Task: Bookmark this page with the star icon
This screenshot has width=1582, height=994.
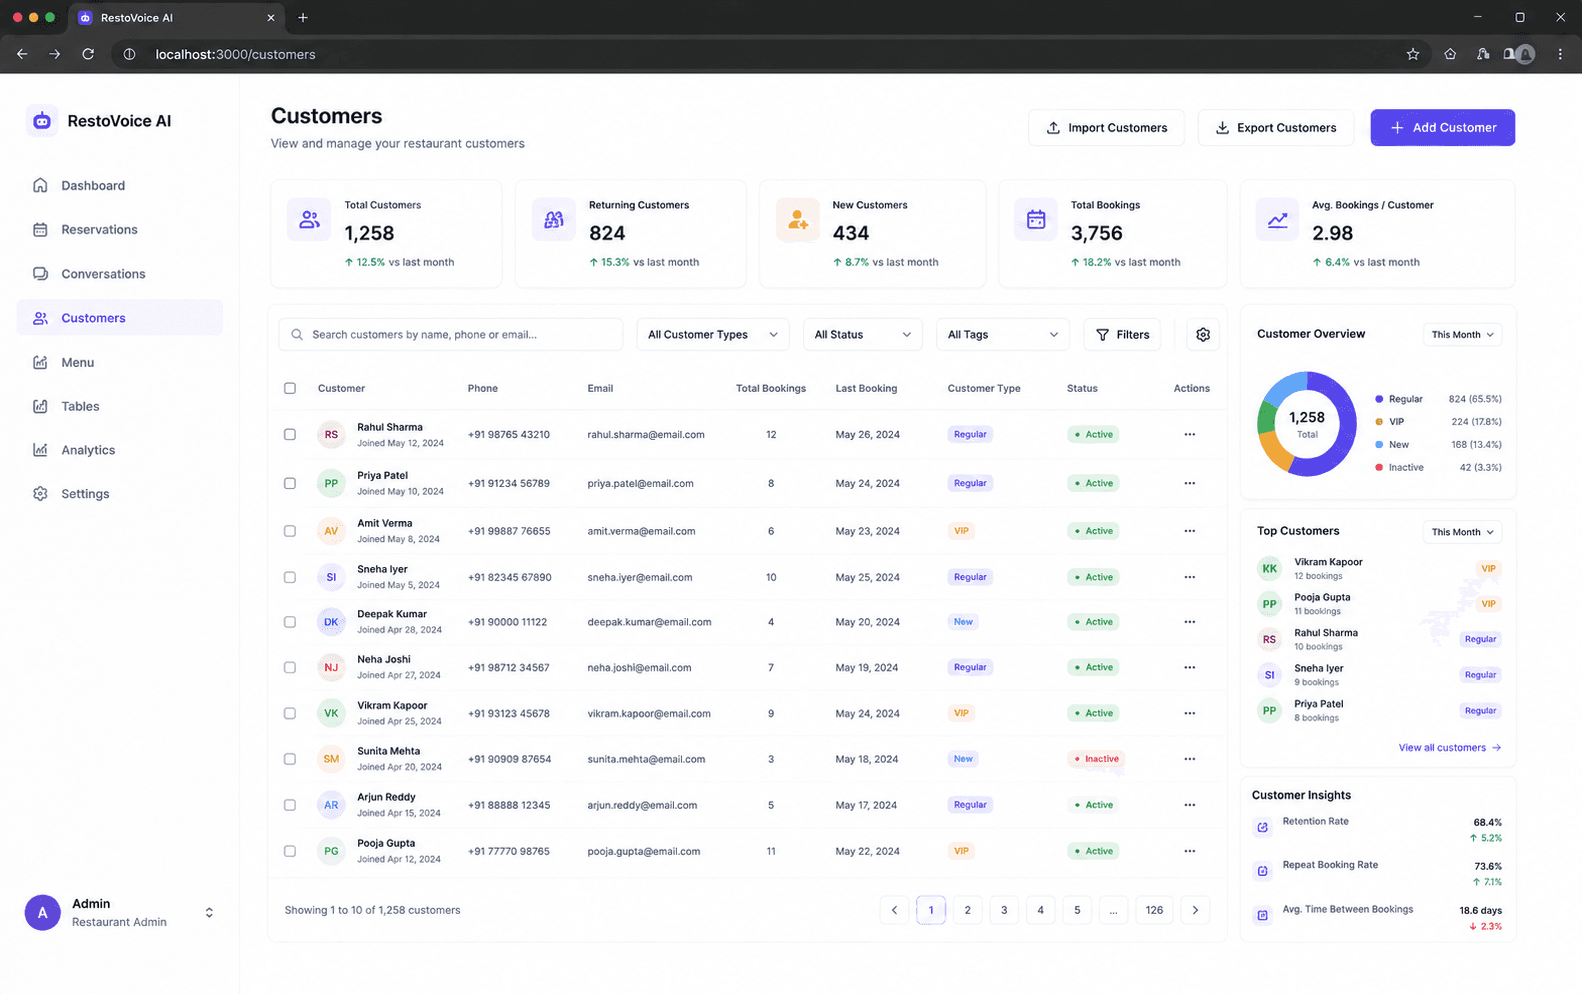Action: point(1412,54)
